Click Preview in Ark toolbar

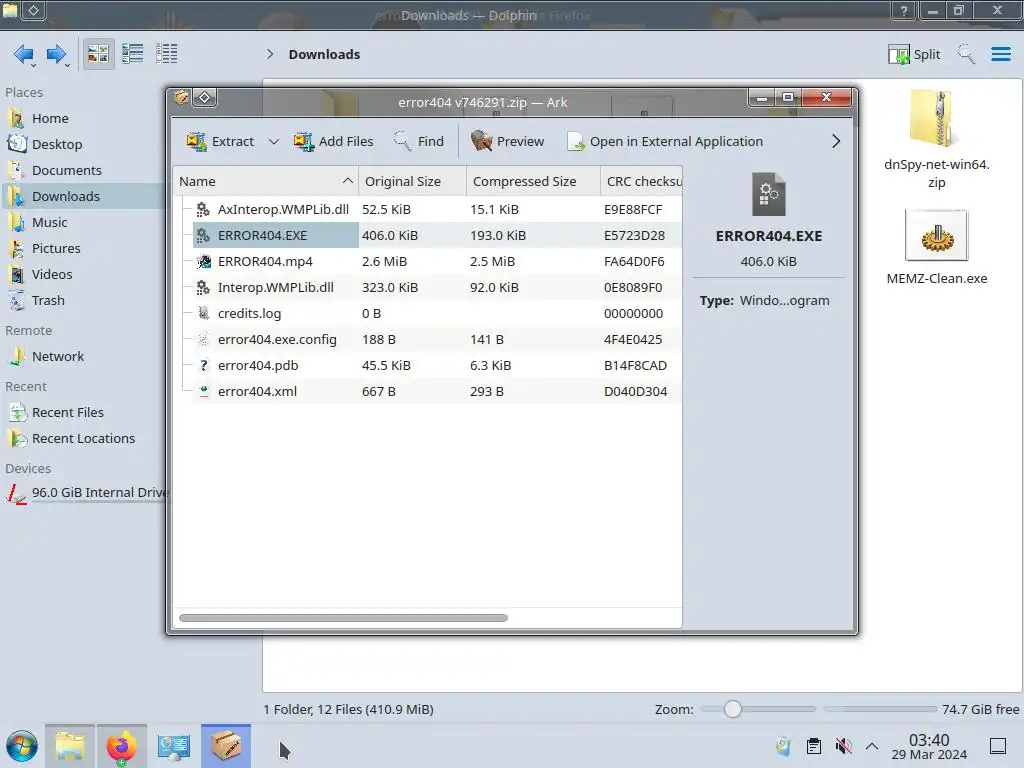coord(507,141)
